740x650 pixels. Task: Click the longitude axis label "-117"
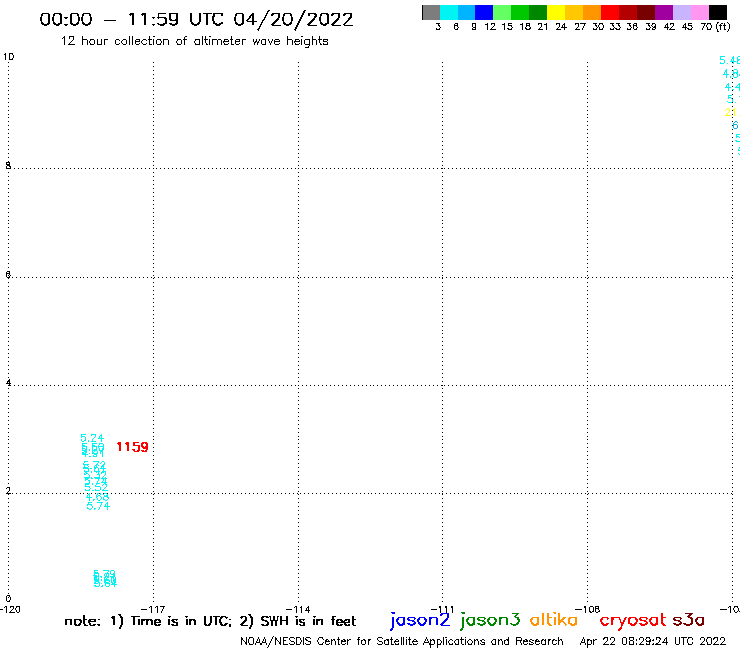(153, 609)
